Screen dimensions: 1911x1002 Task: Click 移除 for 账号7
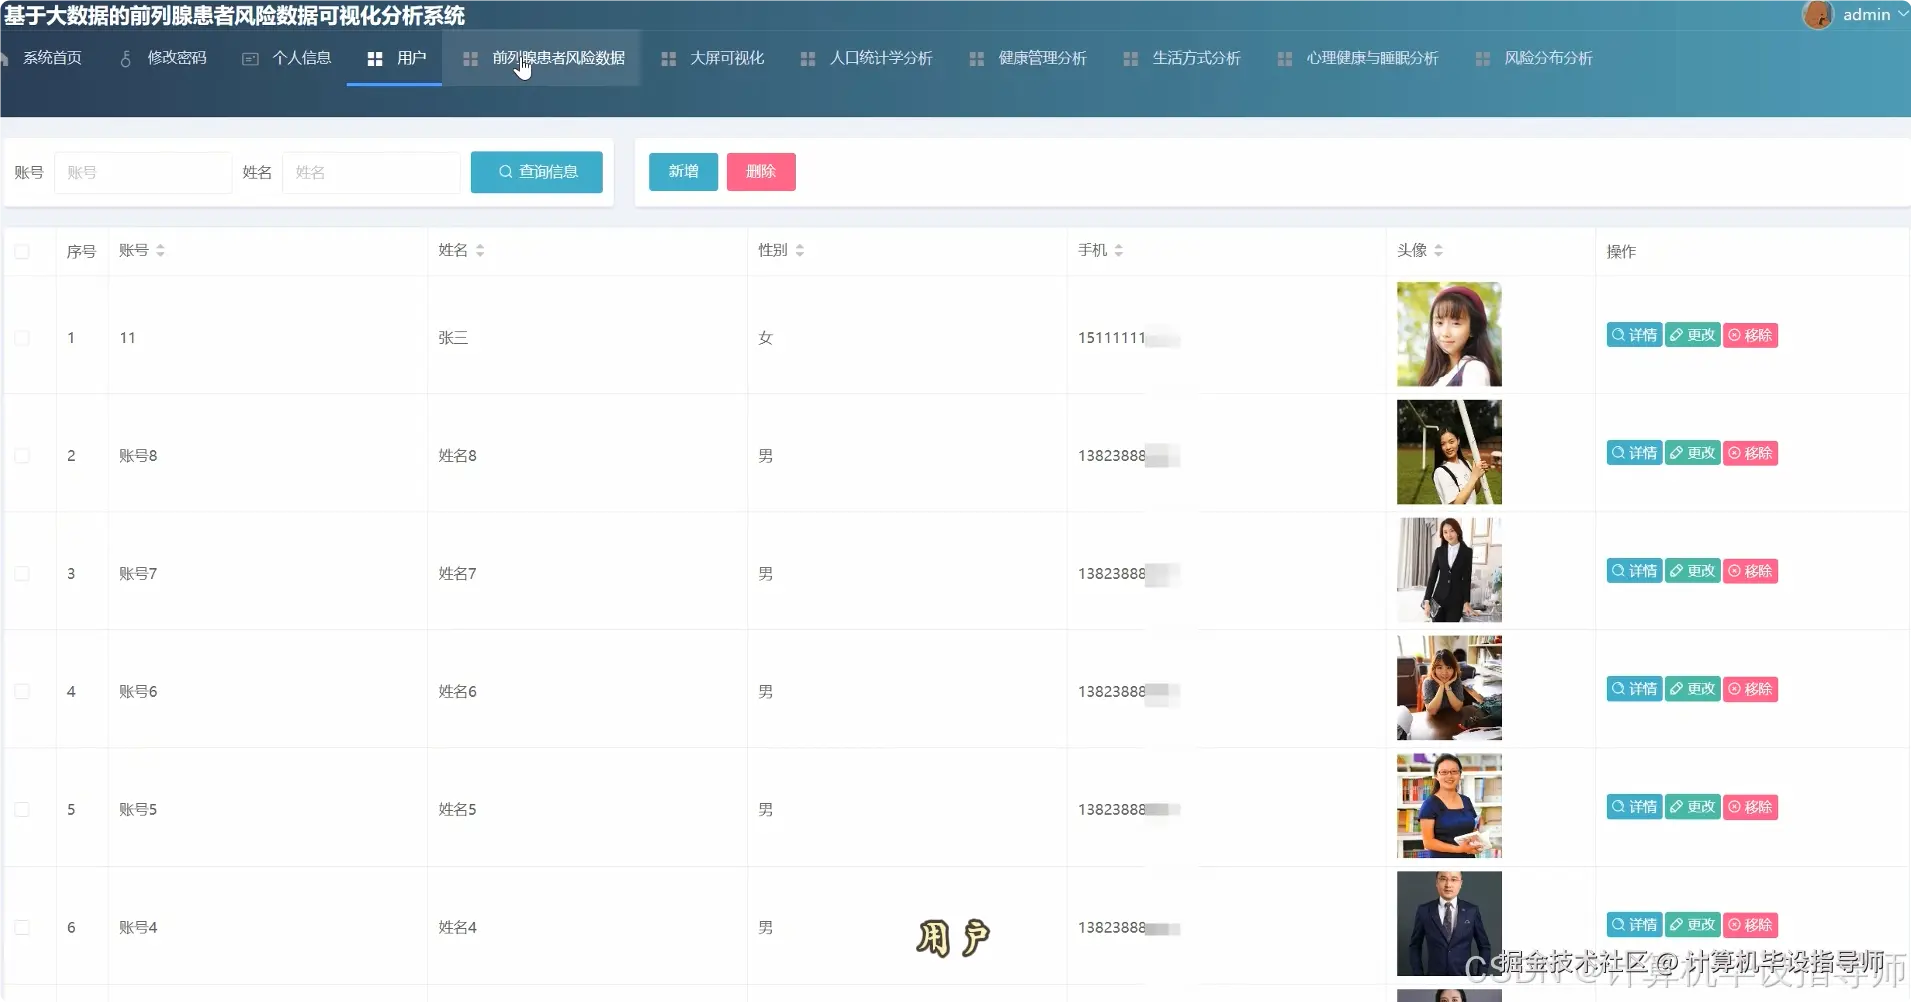[x=1750, y=571]
